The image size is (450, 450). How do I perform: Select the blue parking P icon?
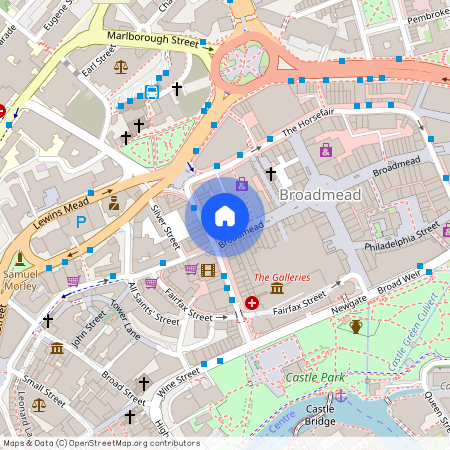81,222
